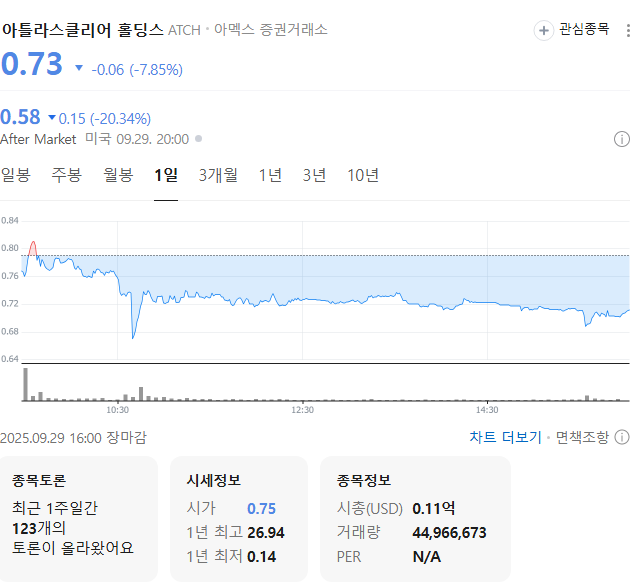Screen dimensions: 630x582
Task: Add stock to 관심종목 watchlist
Action: click(572, 30)
